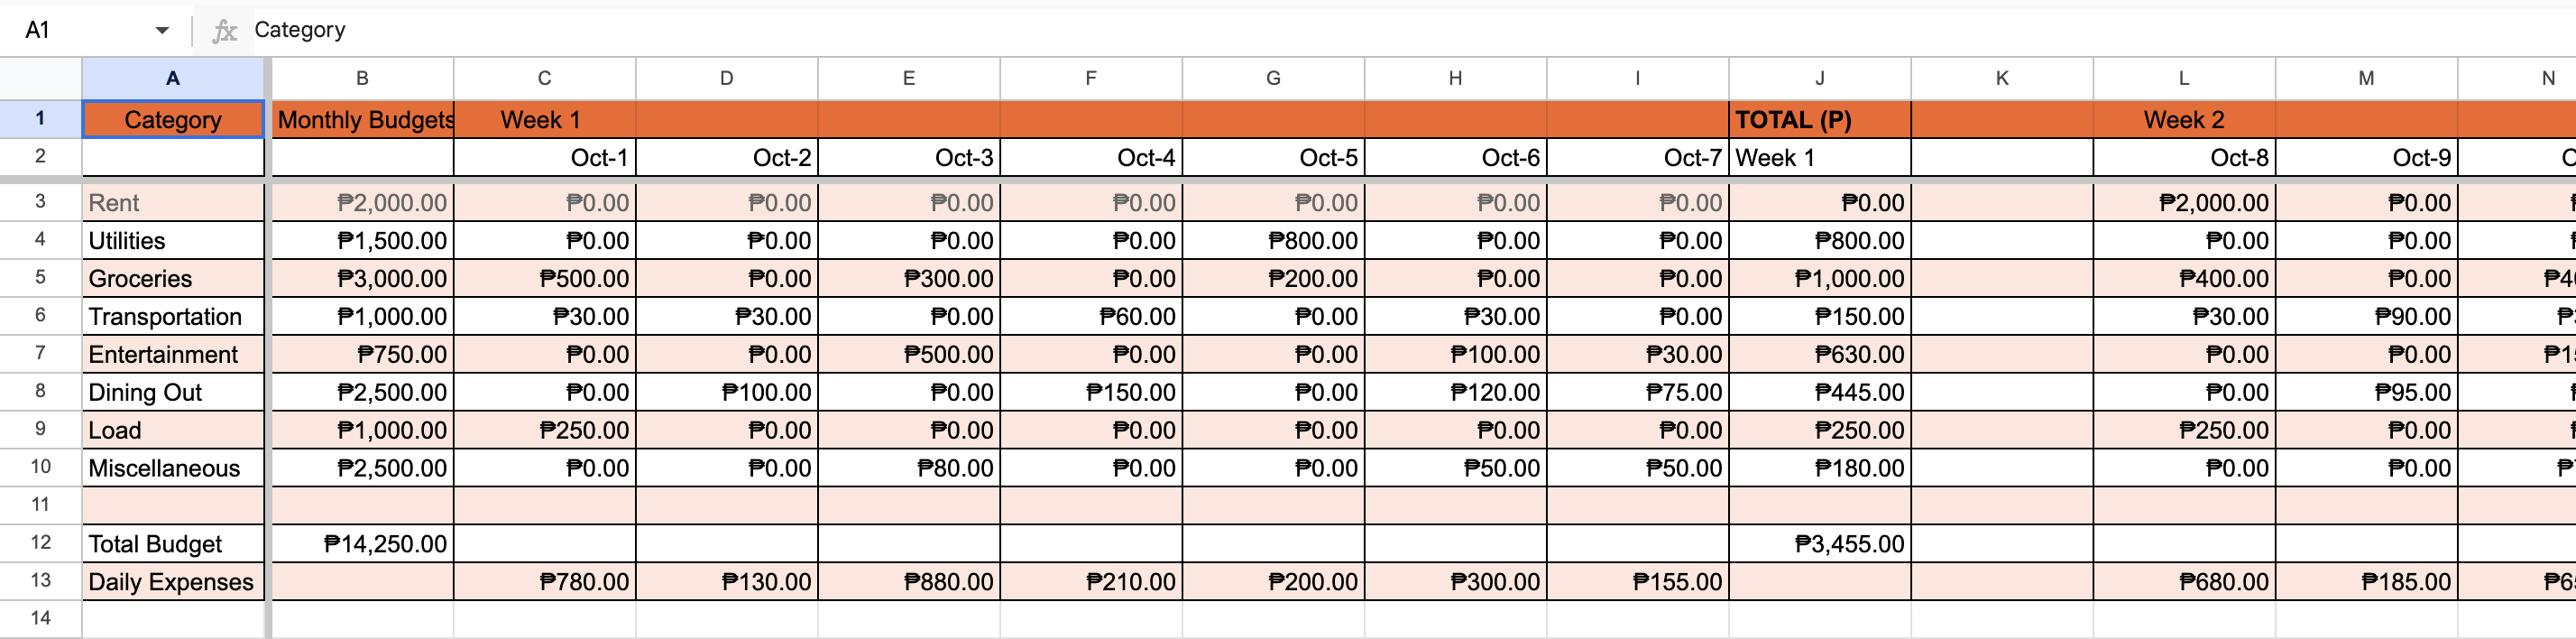Screen dimensions: 2576x639
Task: Click the TOTAL (P) header cell
Action: pos(1819,120)
